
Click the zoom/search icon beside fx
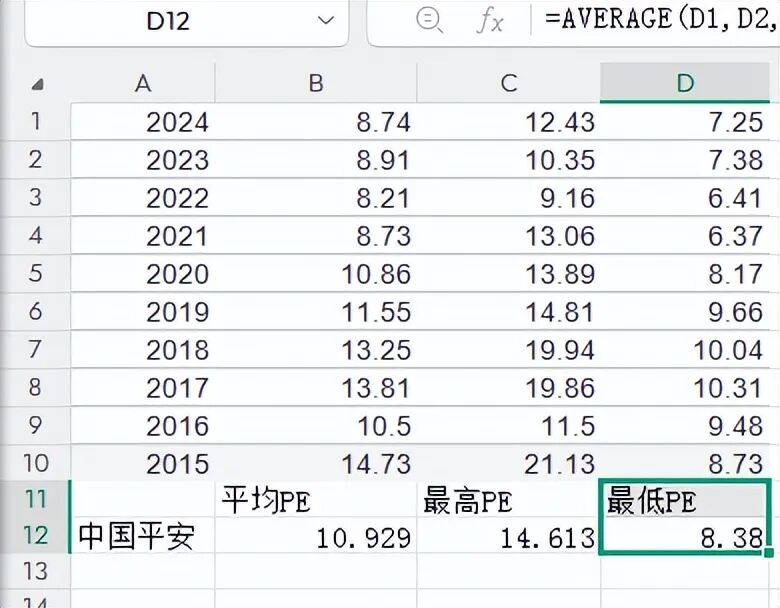(429, 20)
